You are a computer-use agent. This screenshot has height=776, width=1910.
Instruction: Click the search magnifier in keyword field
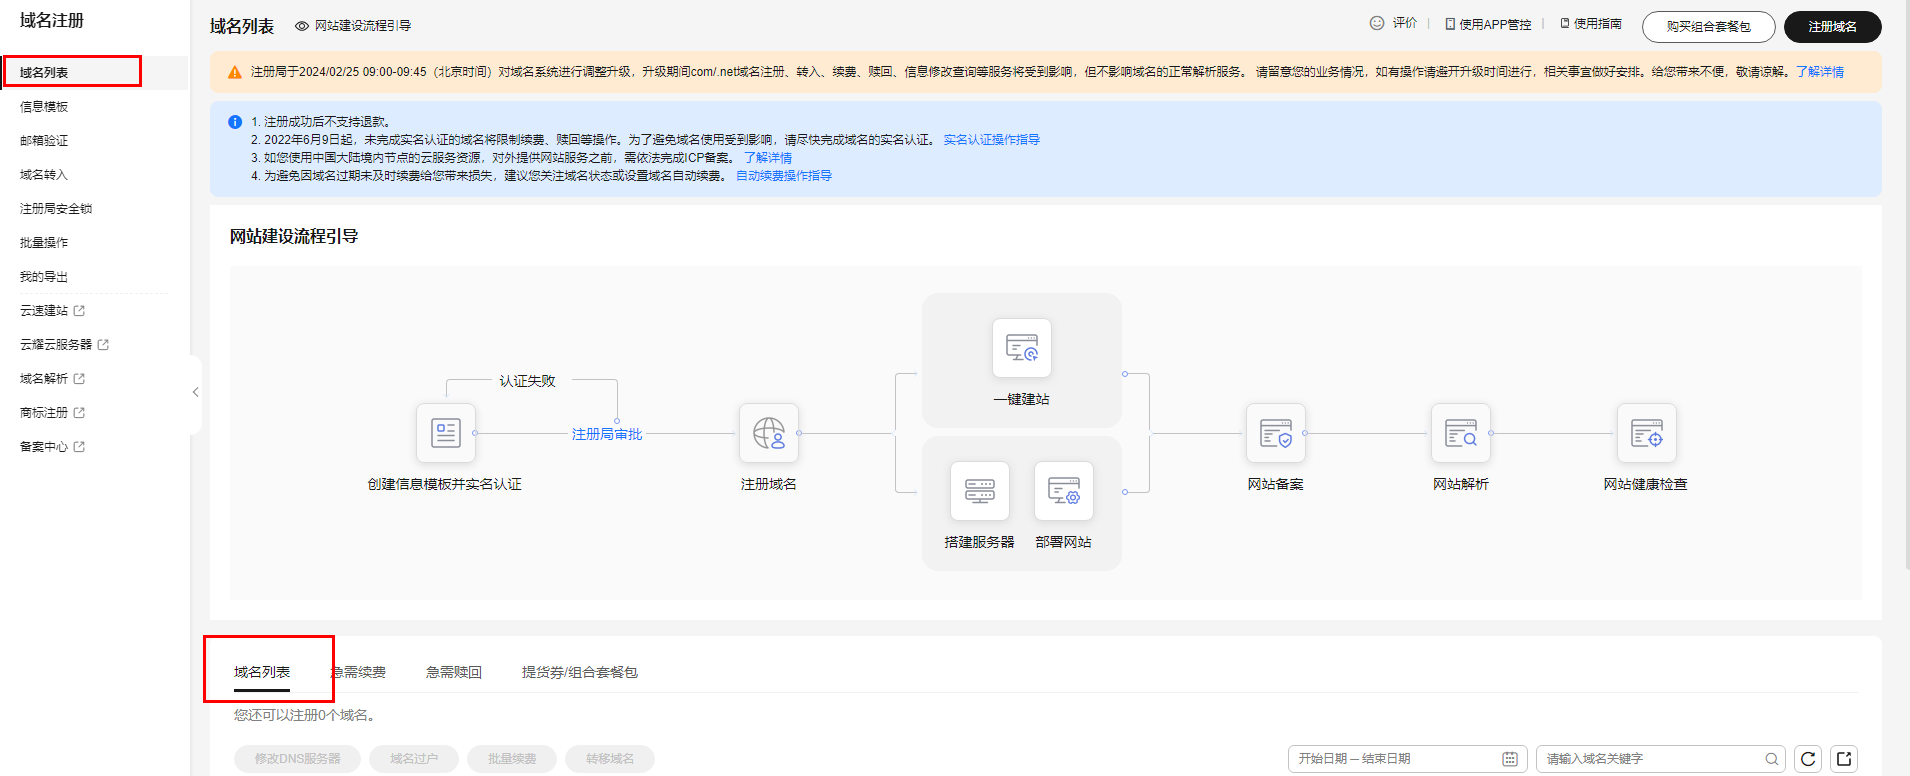pyautogui.click(x=1771, y=759)
